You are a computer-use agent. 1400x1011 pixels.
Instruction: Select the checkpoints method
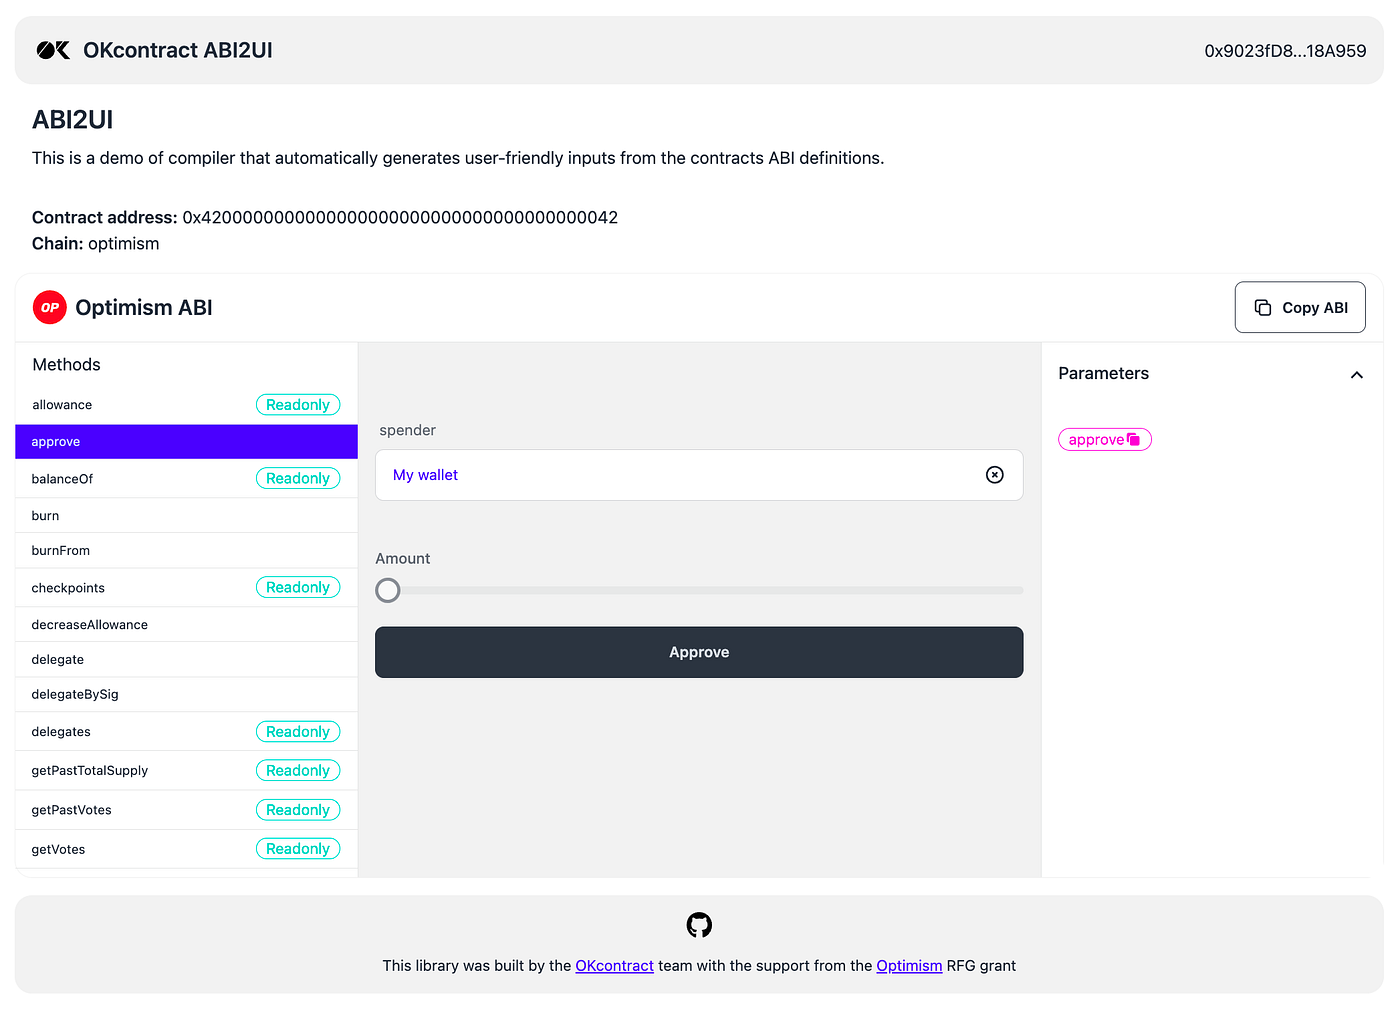click(186, 588)
